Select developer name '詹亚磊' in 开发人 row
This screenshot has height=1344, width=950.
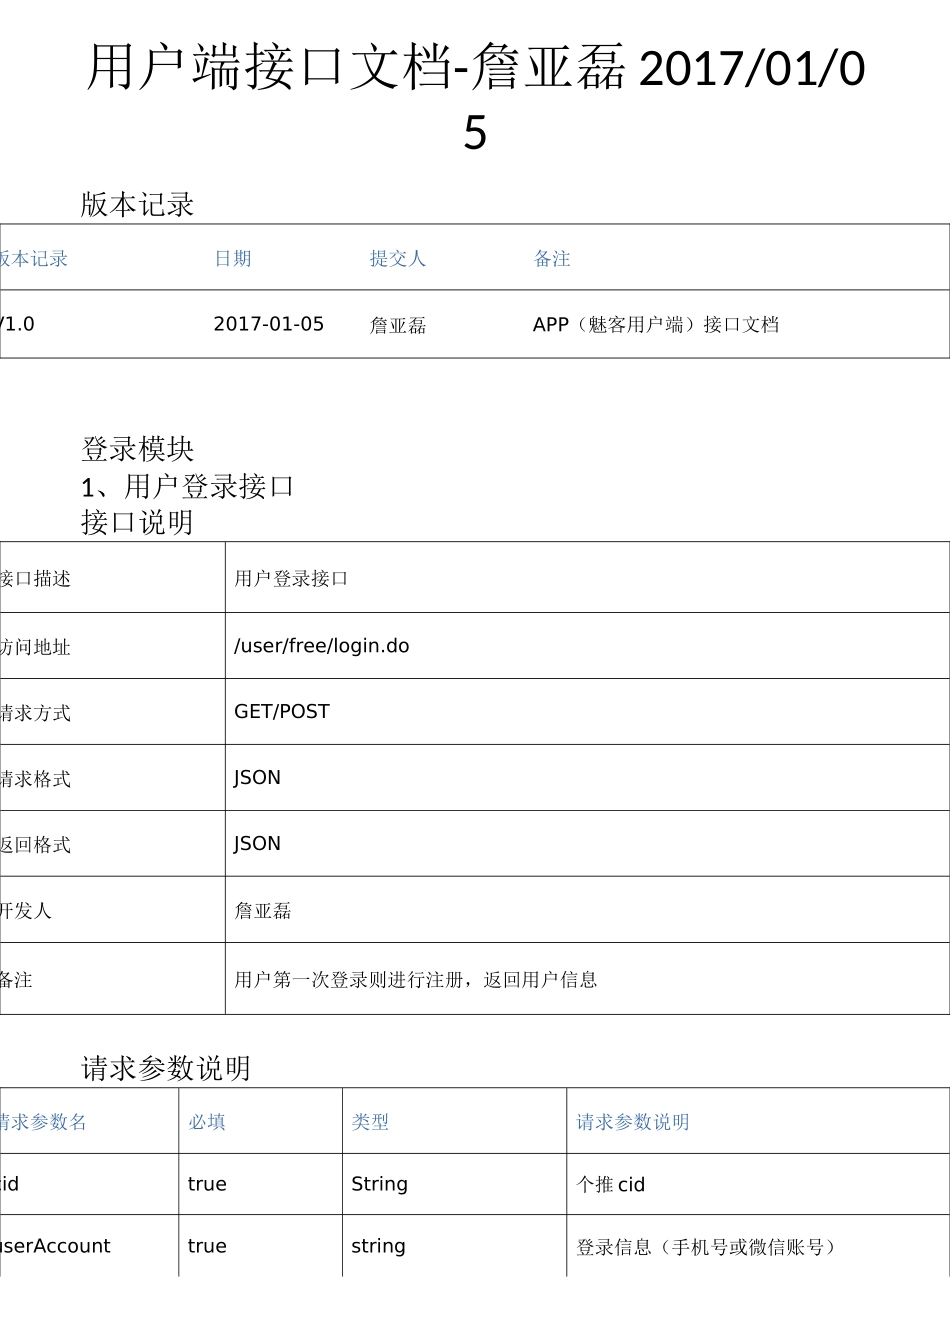(x=263, y=911)
